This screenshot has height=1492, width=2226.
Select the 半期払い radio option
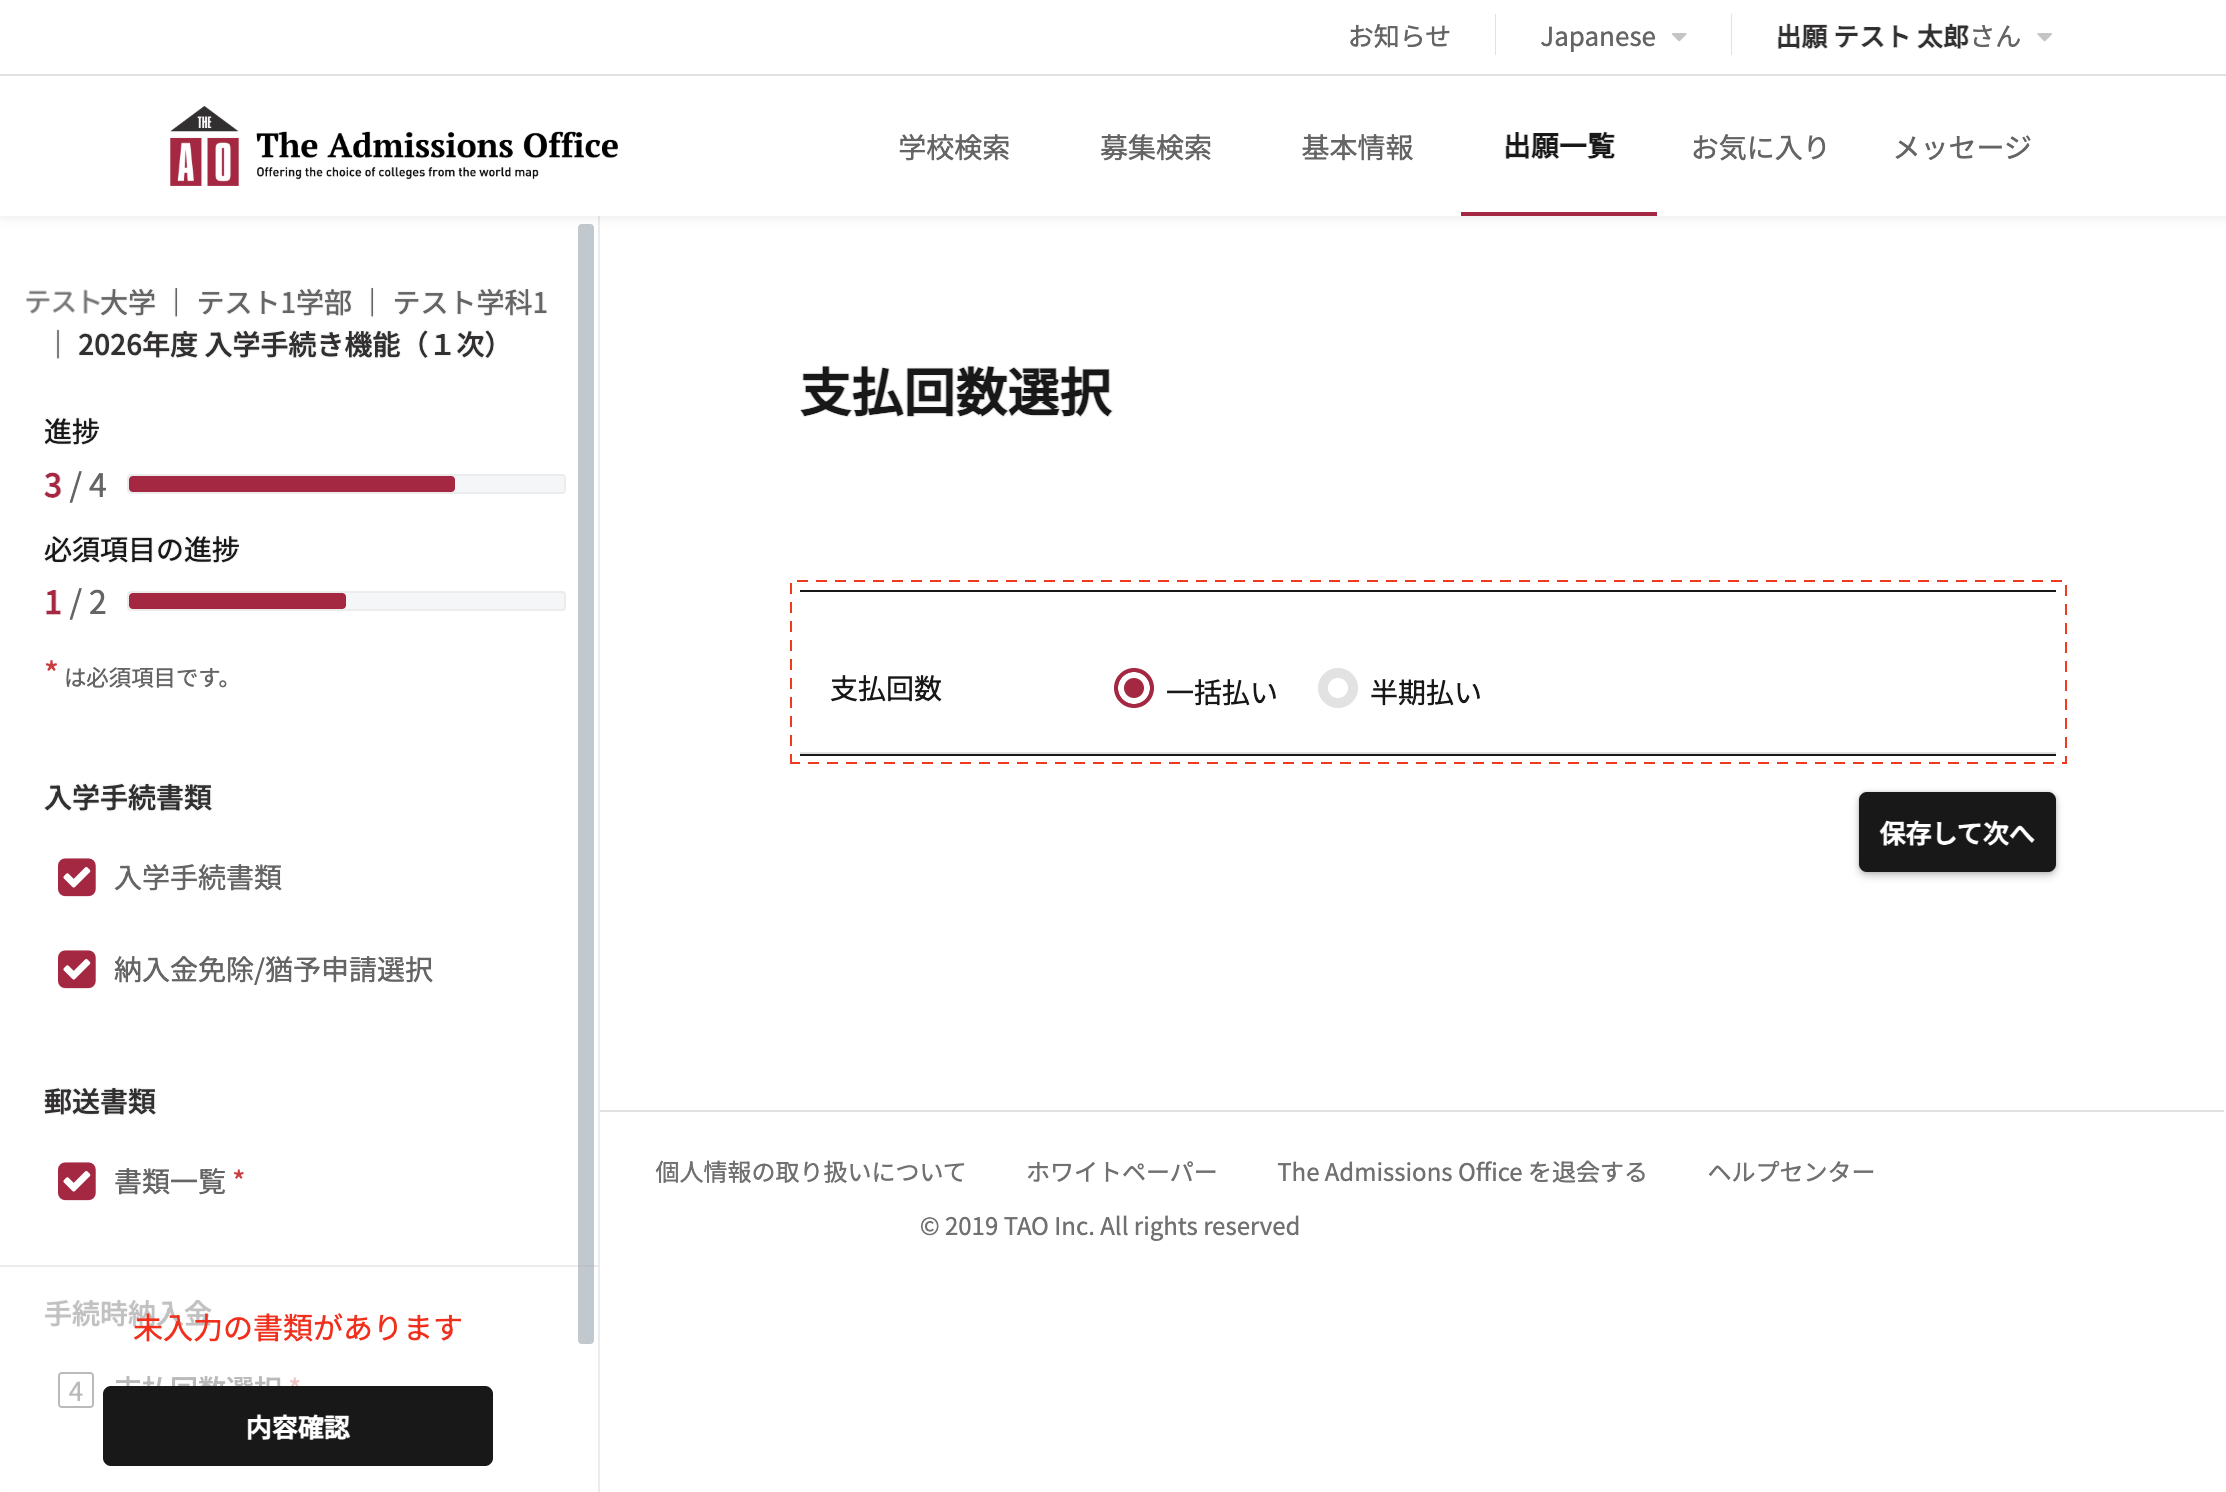[1337, 688]
